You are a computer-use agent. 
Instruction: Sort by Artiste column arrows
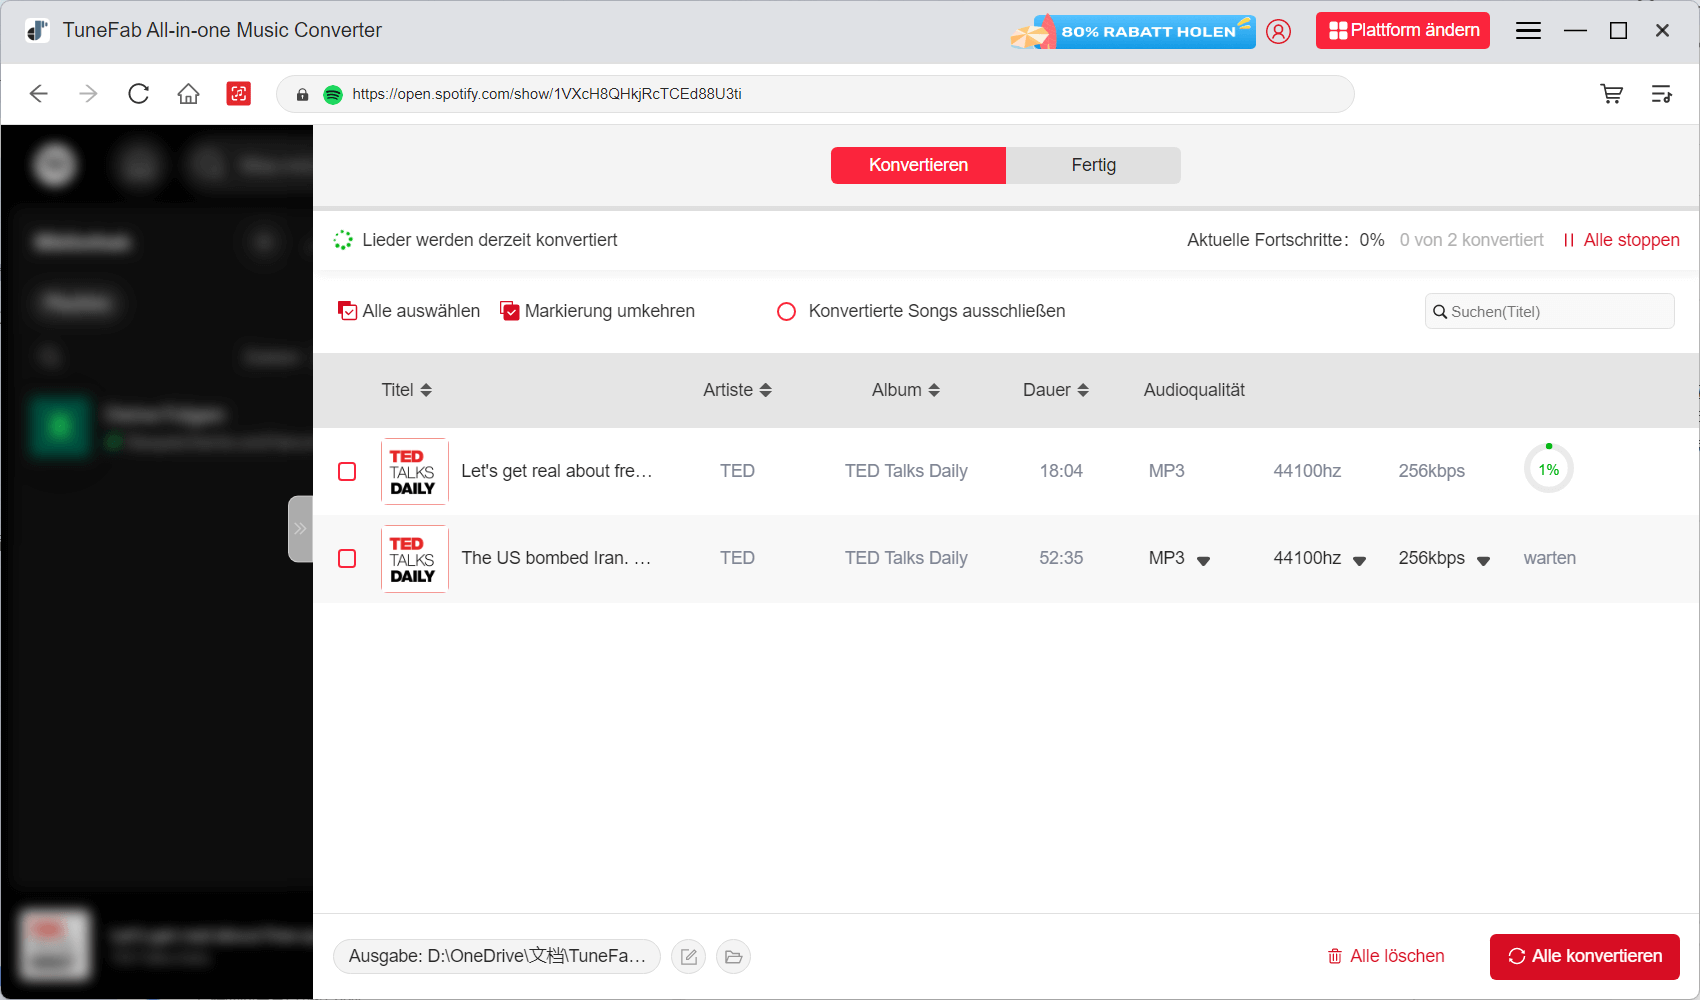tap(766, 390)
